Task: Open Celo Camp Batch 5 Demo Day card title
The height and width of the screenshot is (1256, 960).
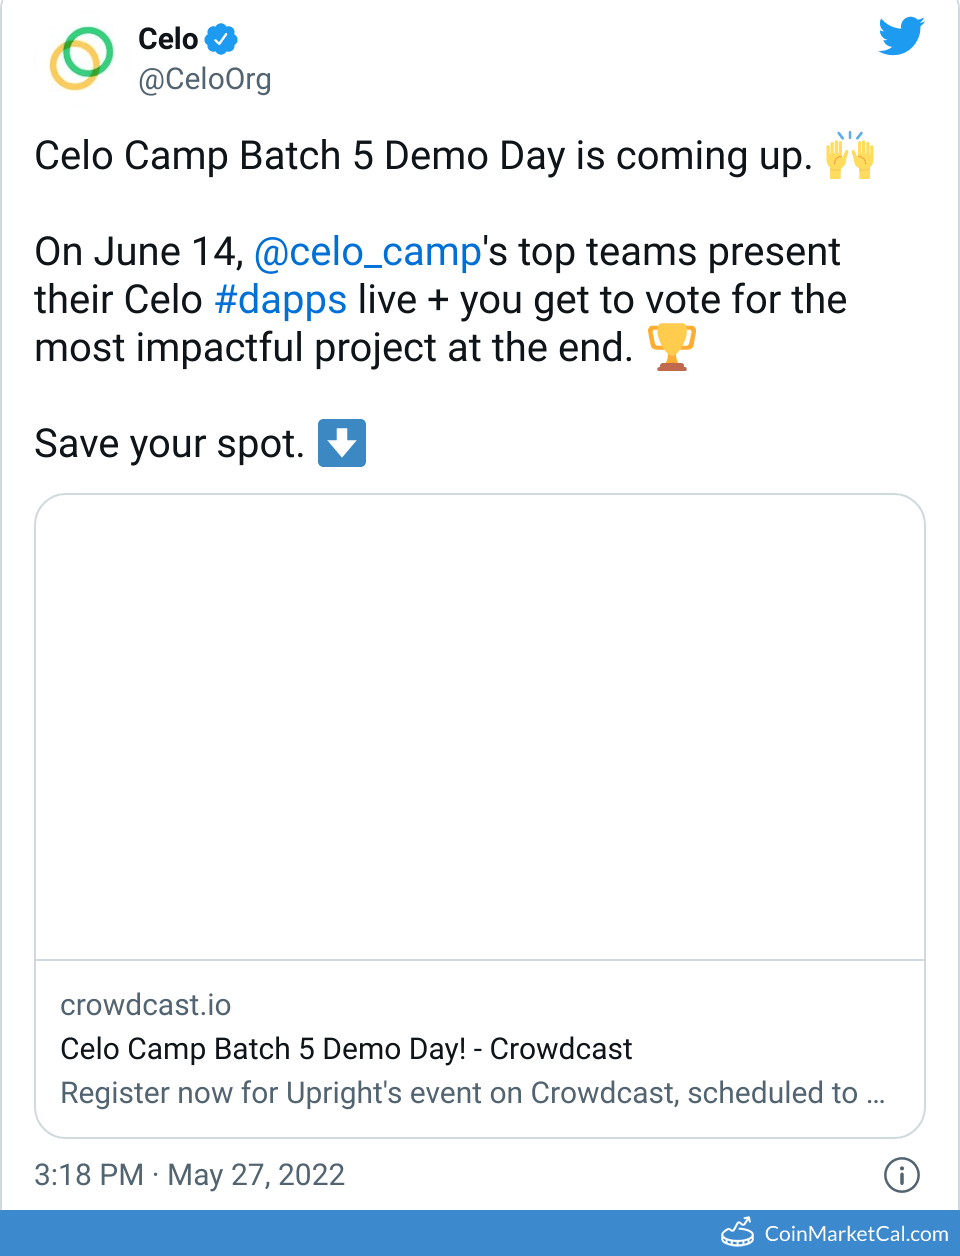Action: click(346, 1049)
